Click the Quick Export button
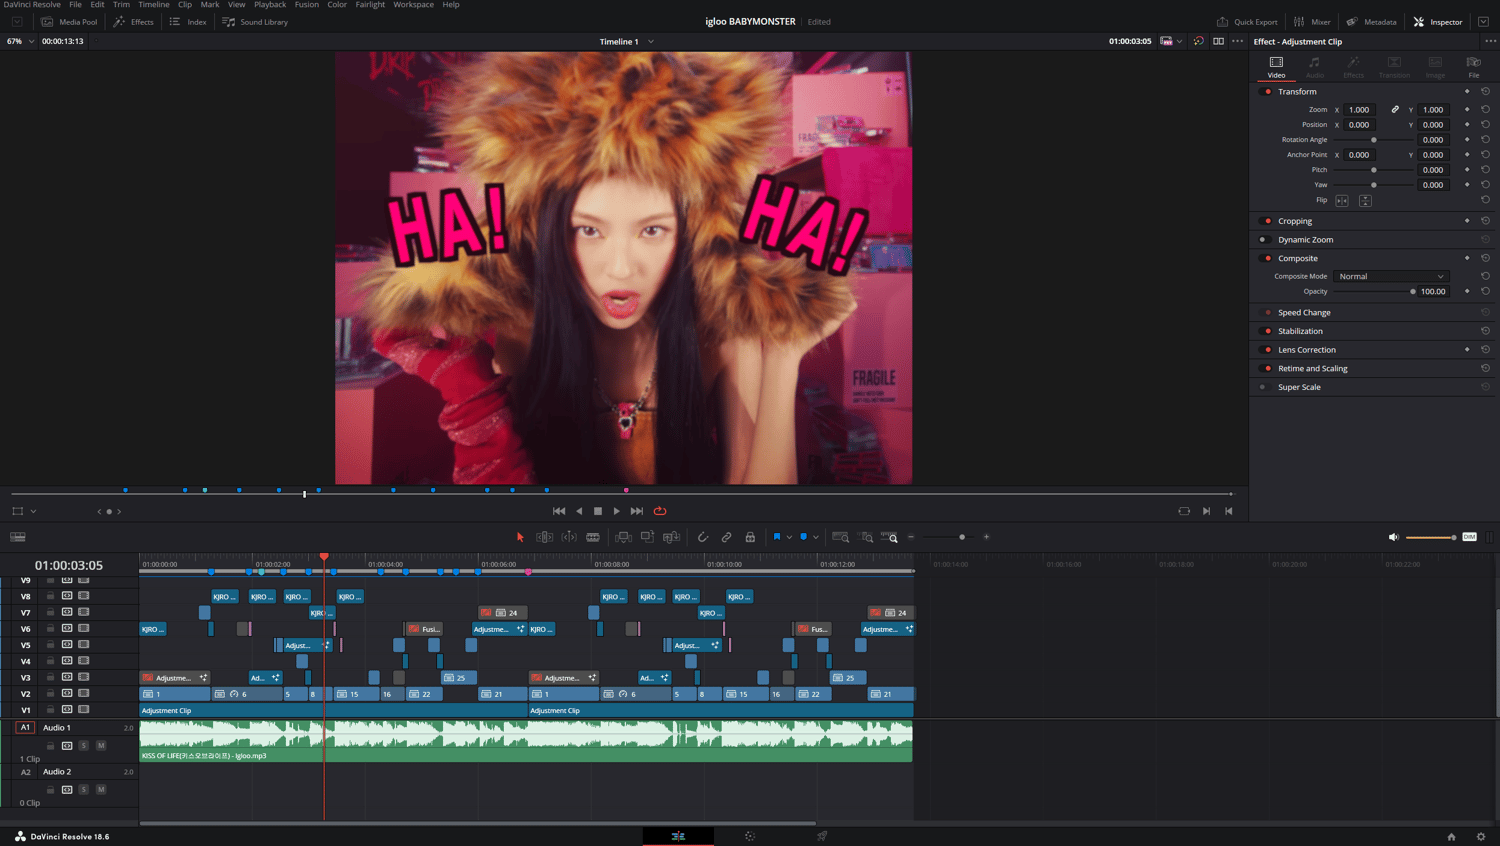This screenshot has height=846, width=1500. (x=1247, y=22)
